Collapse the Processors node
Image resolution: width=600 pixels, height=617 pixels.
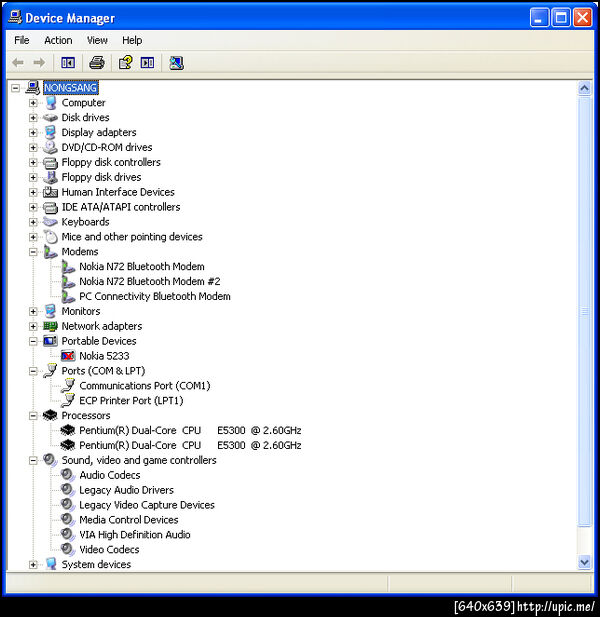pyautogui.click(x=33, y=416)
